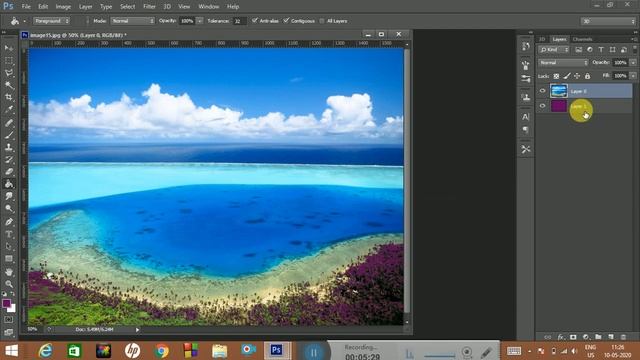Toggle lock image pixels brush icon

click(567, 76)
